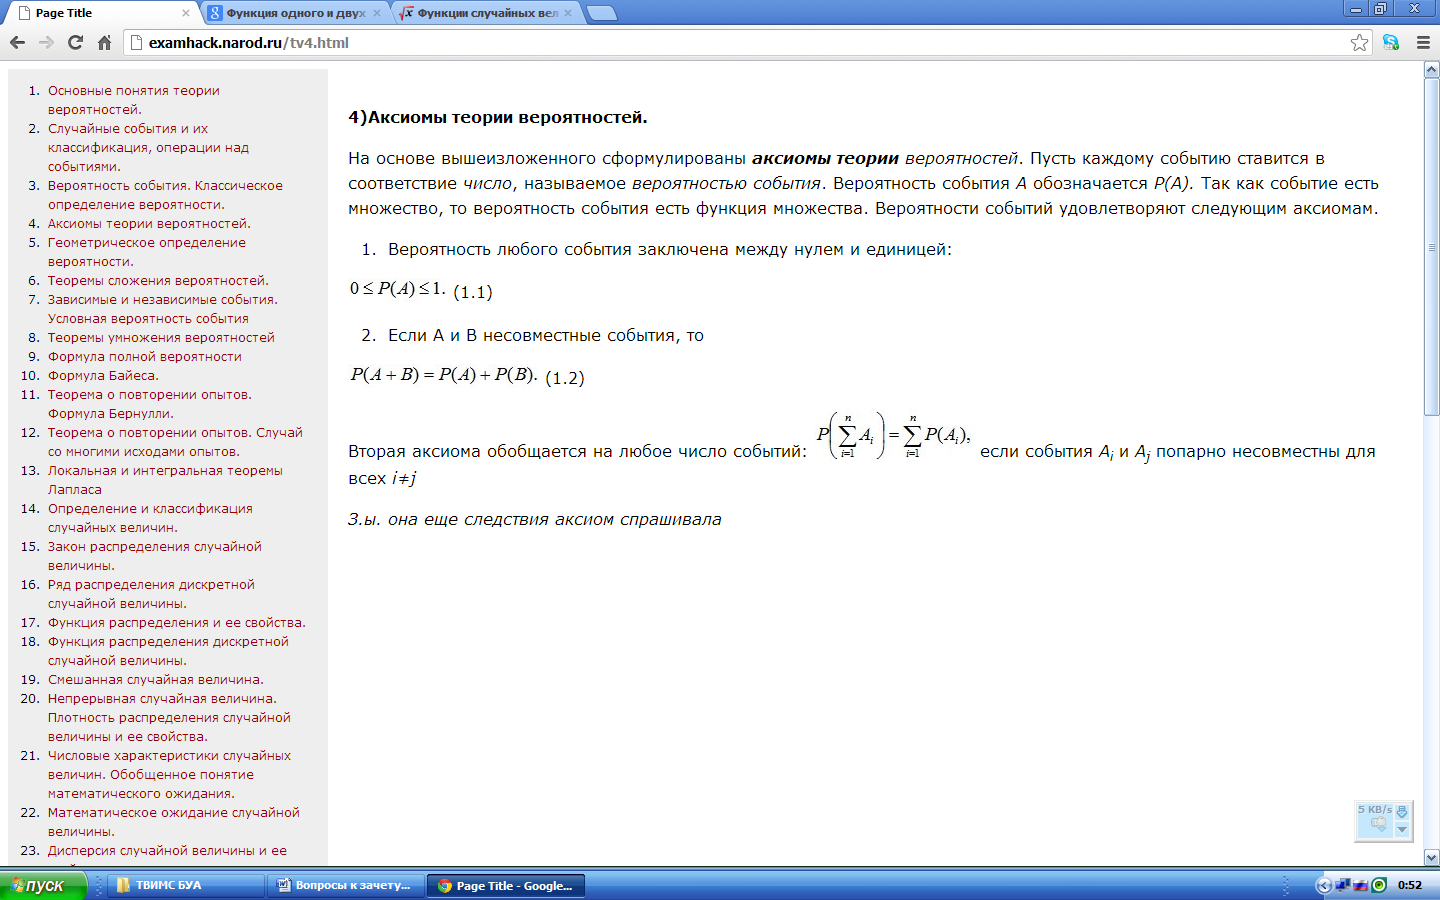Open 'Формула Байеса' link
This screenshot has height=900, width=1440.
point(103,375)
